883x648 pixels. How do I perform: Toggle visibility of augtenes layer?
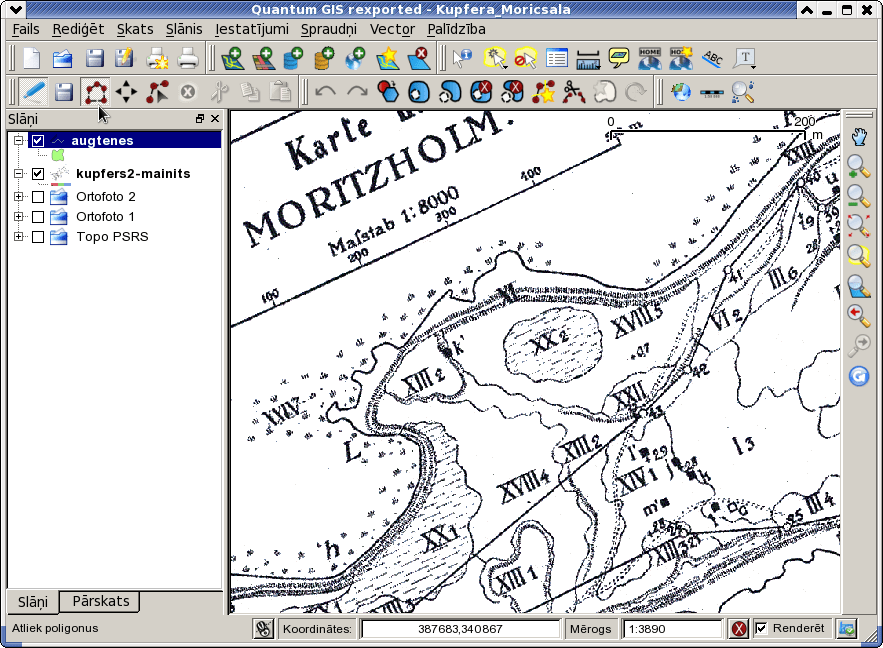38,140
